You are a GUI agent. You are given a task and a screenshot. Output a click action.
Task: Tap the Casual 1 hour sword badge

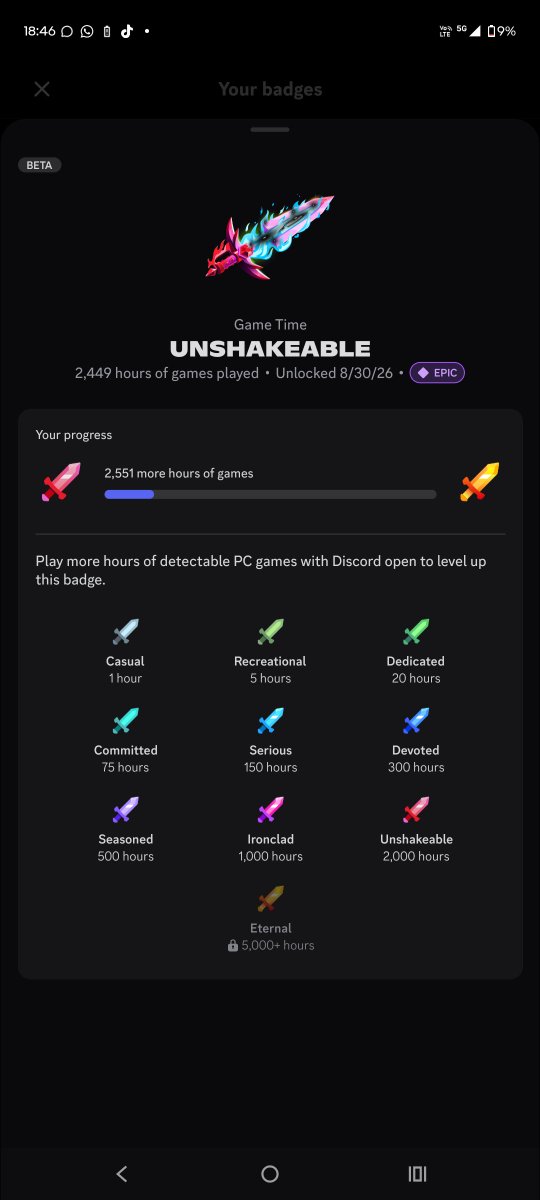(x=125, y=632)
